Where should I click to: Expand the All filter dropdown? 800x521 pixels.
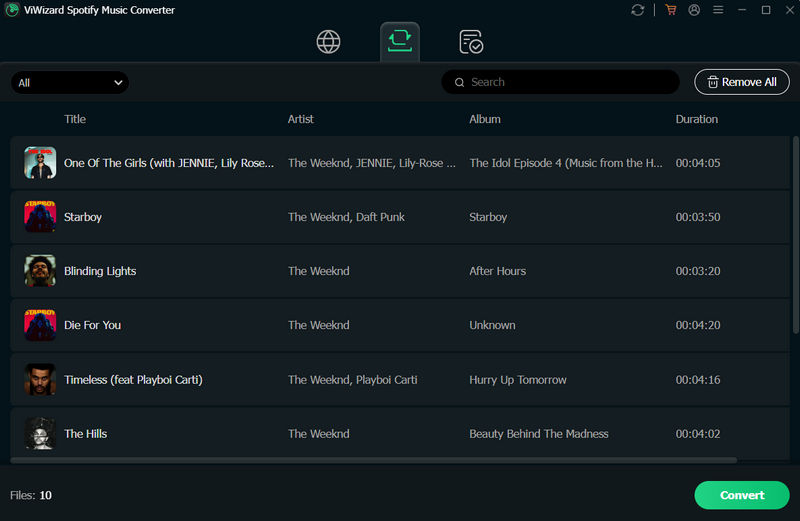(70, 83)
